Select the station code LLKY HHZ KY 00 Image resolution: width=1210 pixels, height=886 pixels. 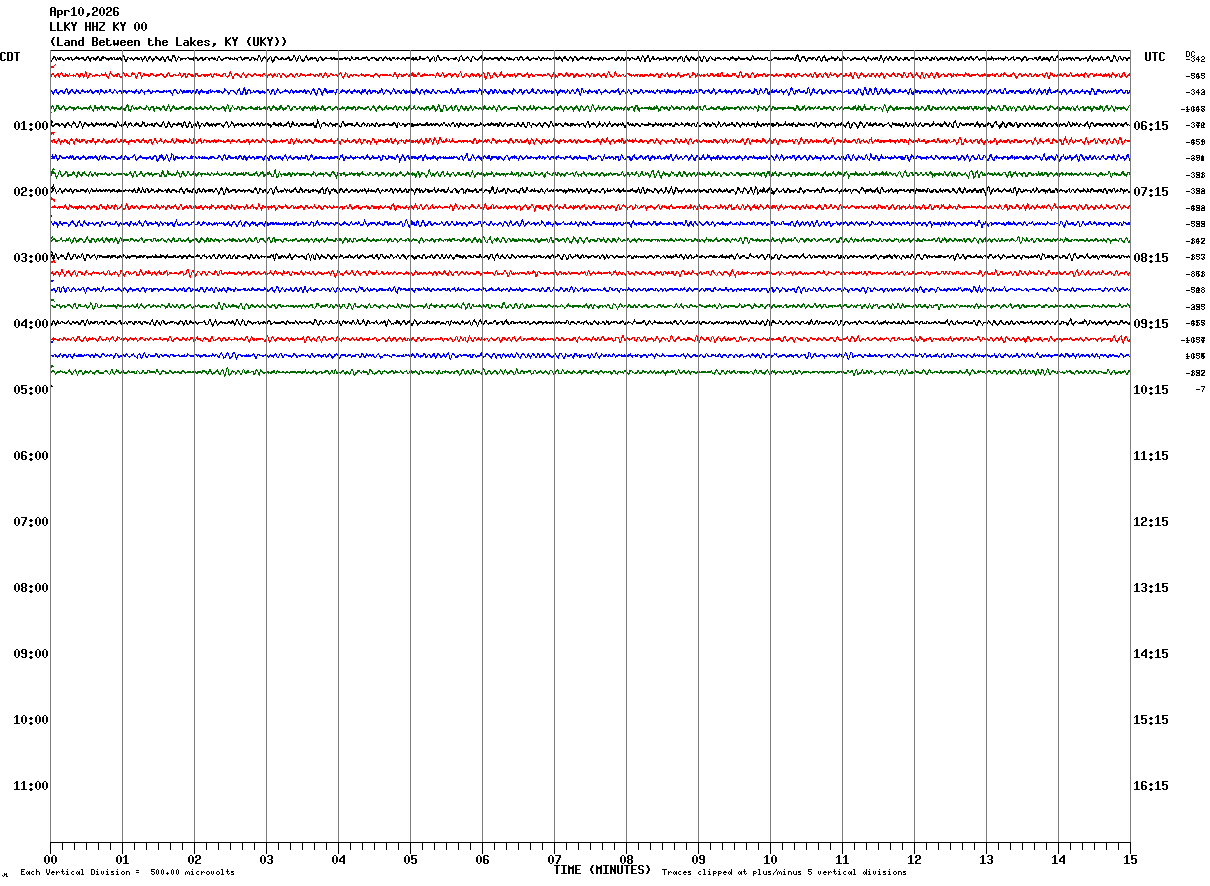click(x=98, y=27)
